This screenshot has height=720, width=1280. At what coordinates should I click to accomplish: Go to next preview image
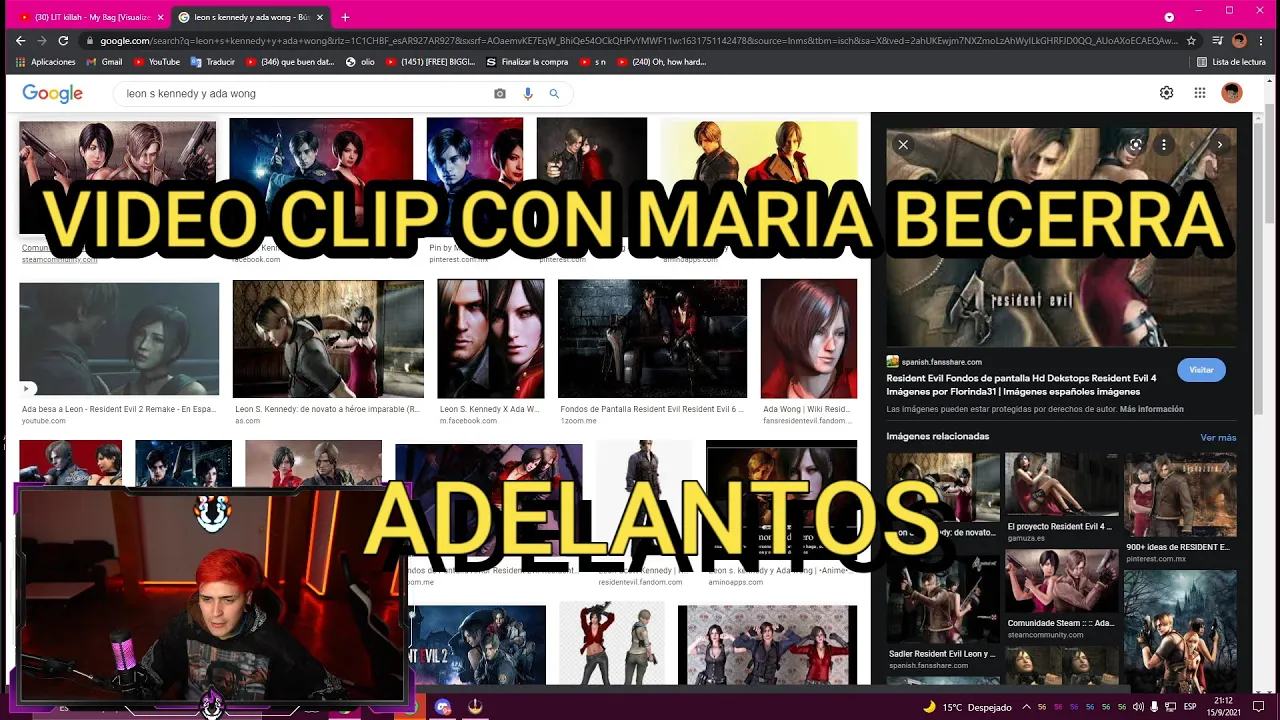pos(1220,145)
